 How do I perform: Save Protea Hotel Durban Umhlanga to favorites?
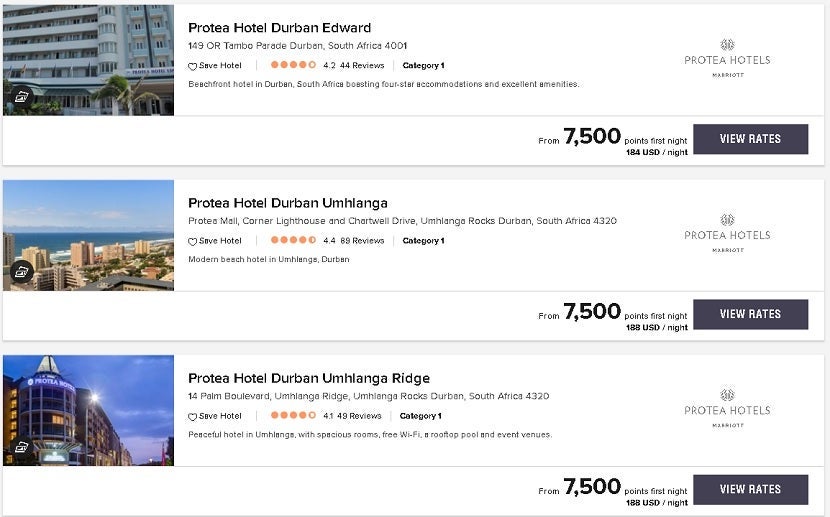[215, 241]
